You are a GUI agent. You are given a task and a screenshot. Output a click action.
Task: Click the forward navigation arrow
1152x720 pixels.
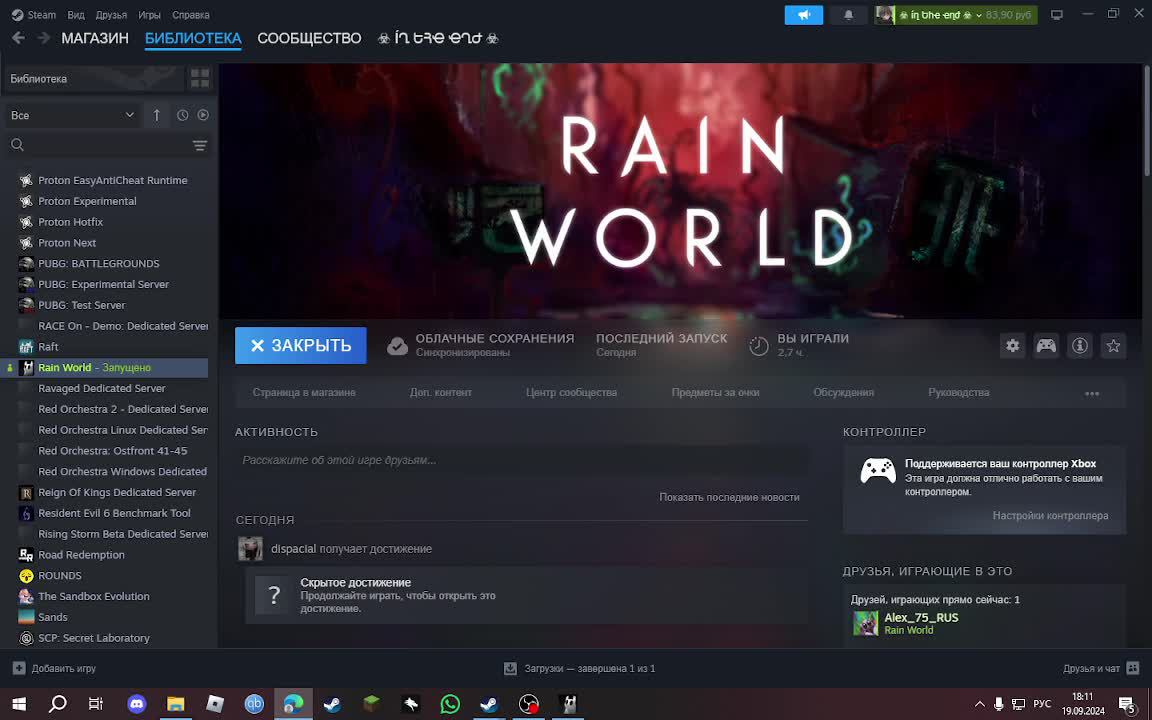(x=43, y=38)
